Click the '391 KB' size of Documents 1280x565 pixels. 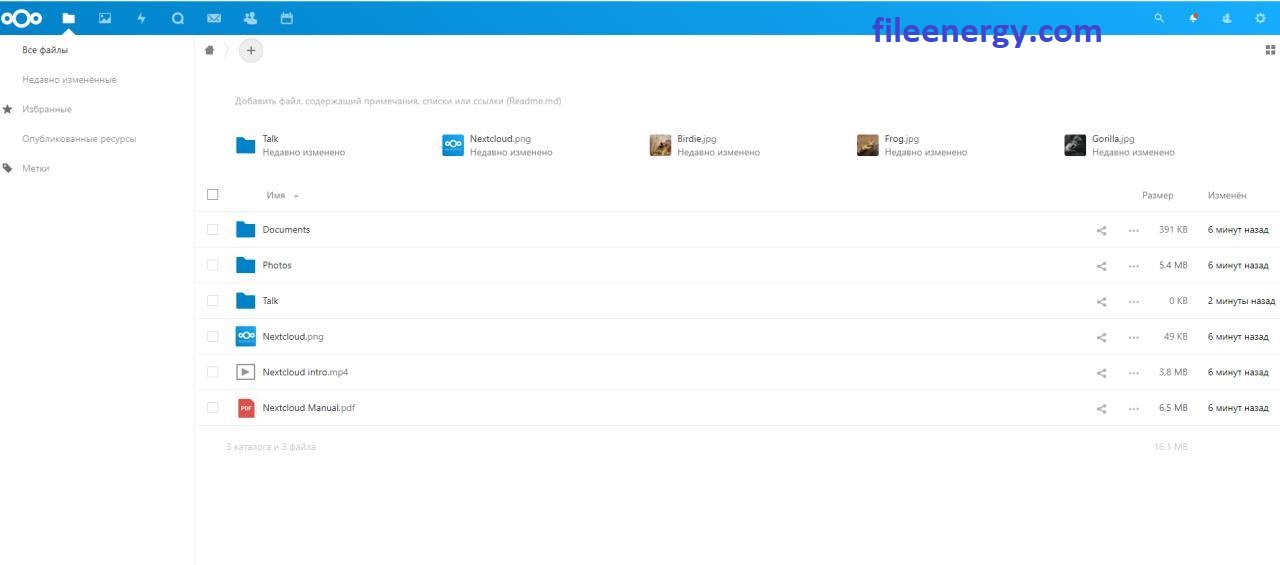pyautogui.click(x=1173, y=230)
